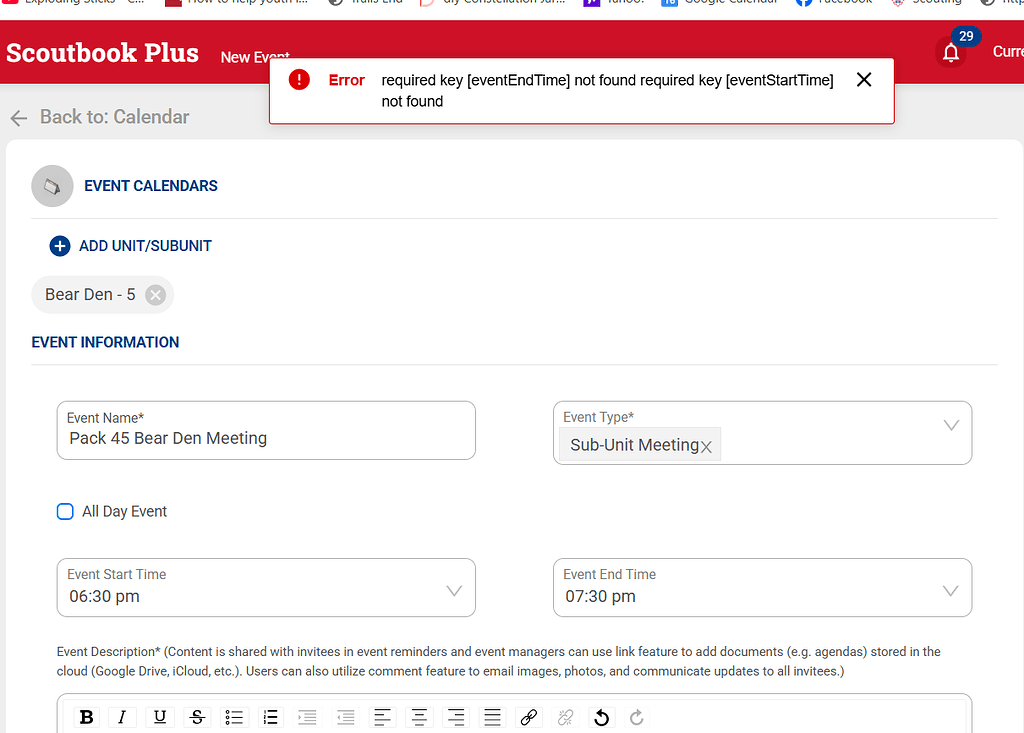Enable the All Day Event checkbox
Viewport: 1024px width, 733px height.
tap(65, 511)
